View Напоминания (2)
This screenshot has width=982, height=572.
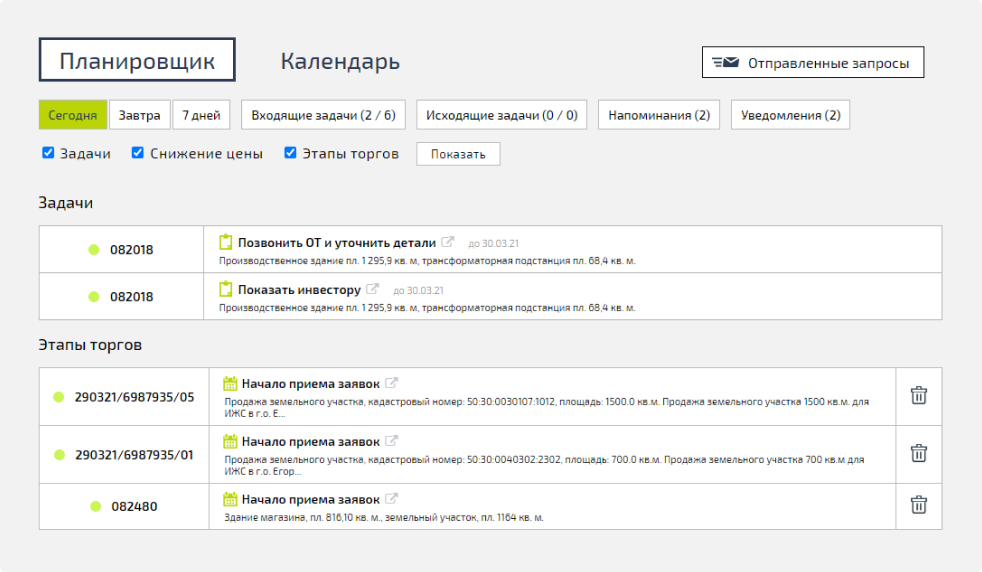click(659, 115)
